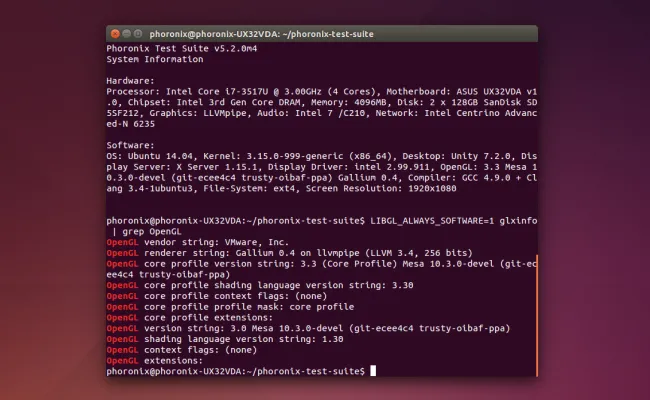
Task: Click 'OpenGL shading language version string: 1.30'
Action: pos(225,339)
